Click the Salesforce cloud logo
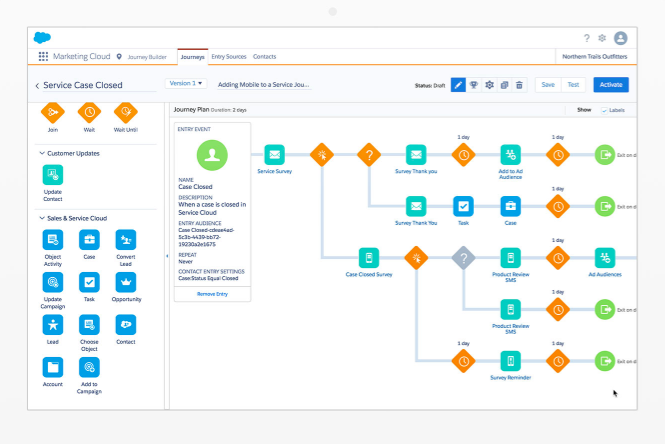 [x=42, y=38]
